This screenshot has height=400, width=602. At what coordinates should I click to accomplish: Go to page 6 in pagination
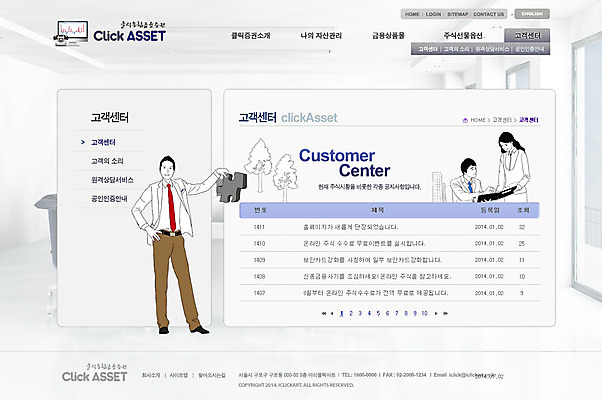pyautogui.click(x=387, y=314)
